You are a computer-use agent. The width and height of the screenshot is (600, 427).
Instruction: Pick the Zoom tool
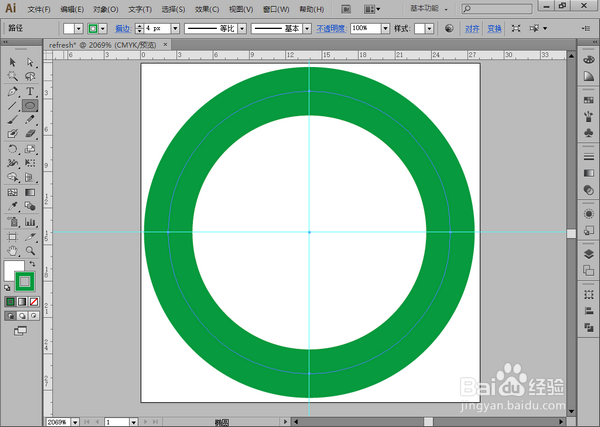pyautogui.click(x=30, y=251)
